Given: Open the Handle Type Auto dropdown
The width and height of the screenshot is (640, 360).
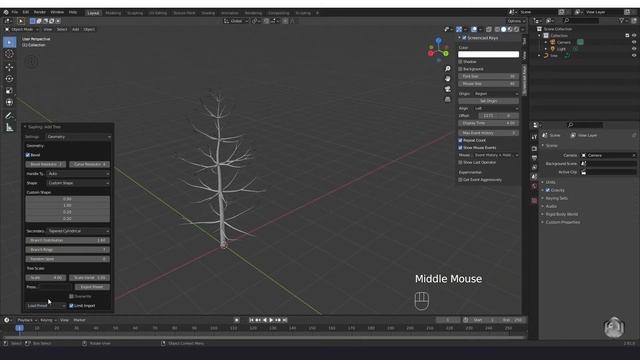Looking at the screenshot, I should [79, 174].
